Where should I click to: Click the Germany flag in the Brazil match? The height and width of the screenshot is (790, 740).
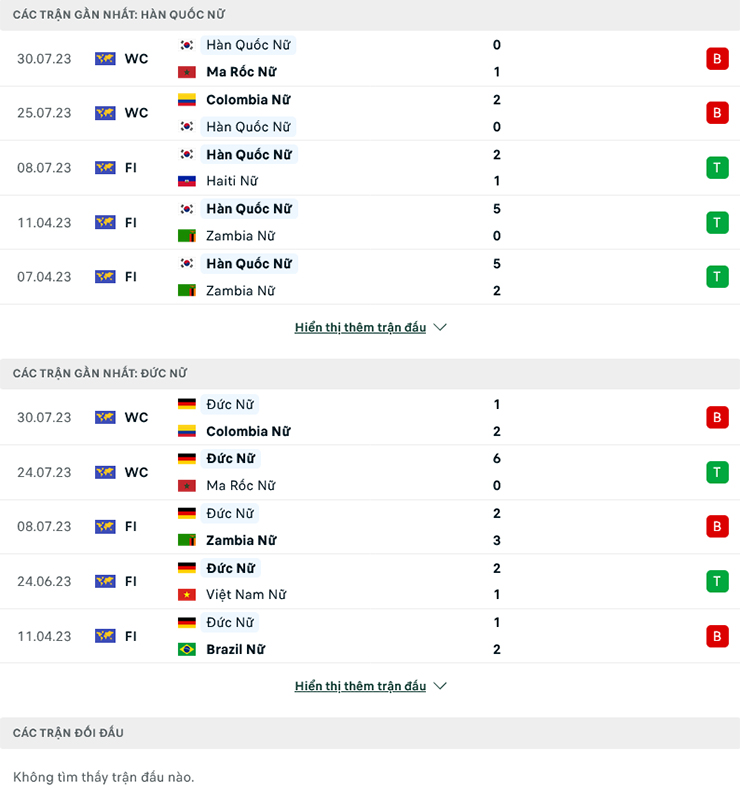187,622
